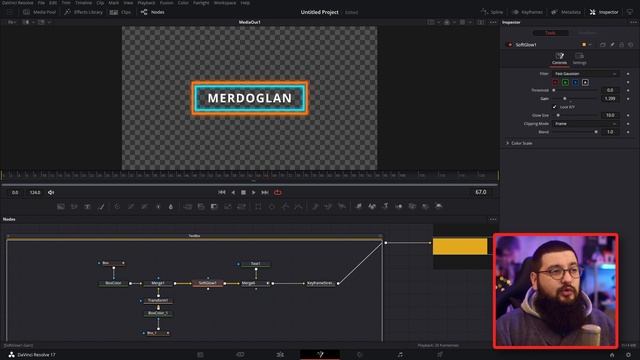
Task: Adjust the Glow Size slider
Action: coord(575,116)
